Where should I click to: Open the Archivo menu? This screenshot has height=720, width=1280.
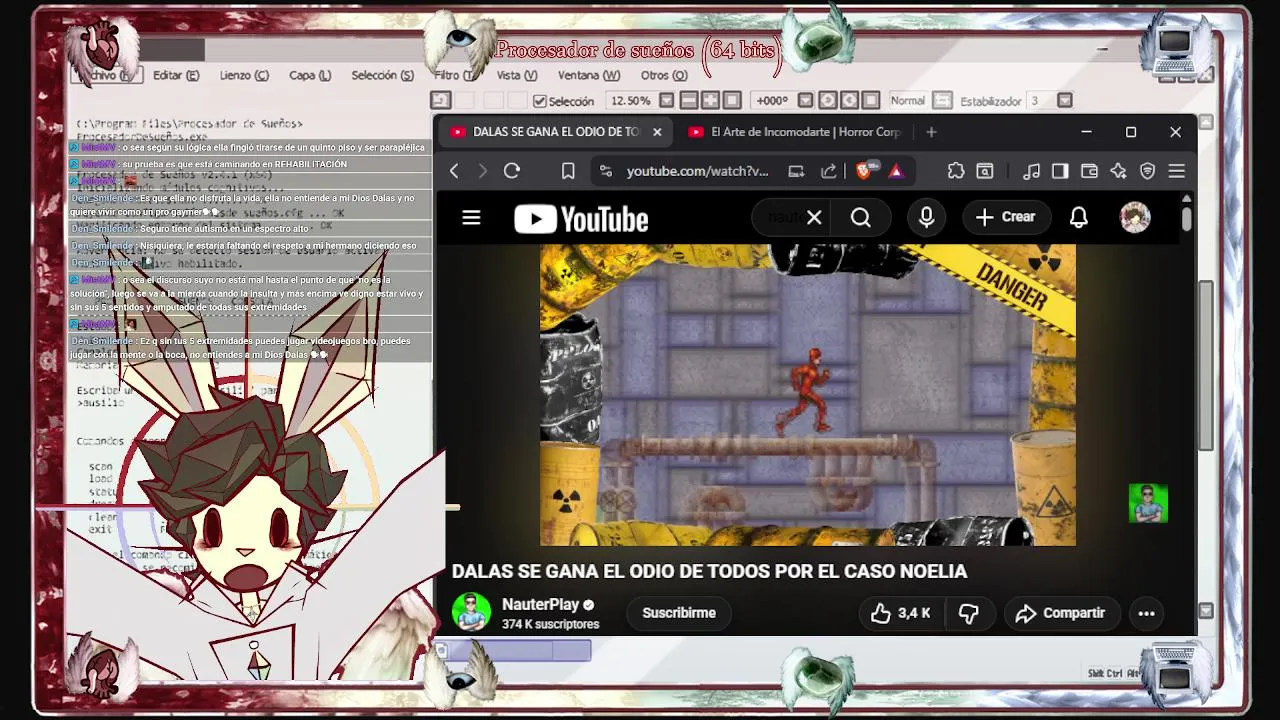click(108, 75)
